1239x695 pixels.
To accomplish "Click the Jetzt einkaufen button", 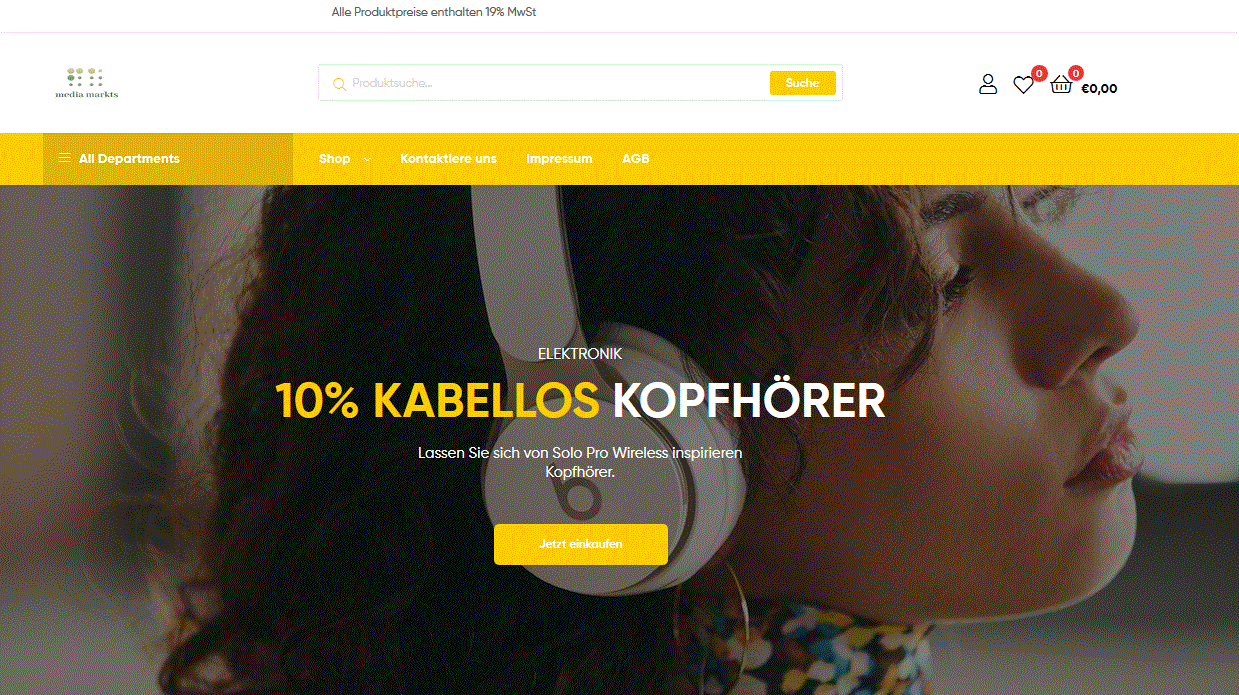I will (x=581, y=544).
